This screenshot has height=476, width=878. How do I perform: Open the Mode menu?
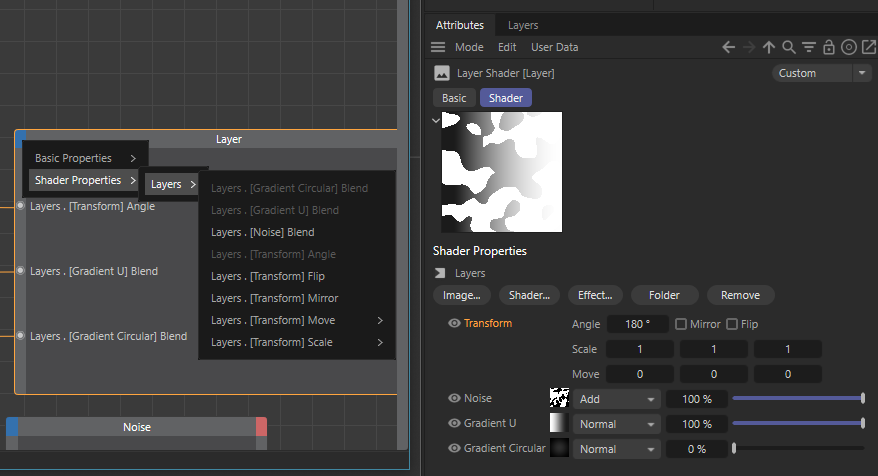tap(469, 48)
